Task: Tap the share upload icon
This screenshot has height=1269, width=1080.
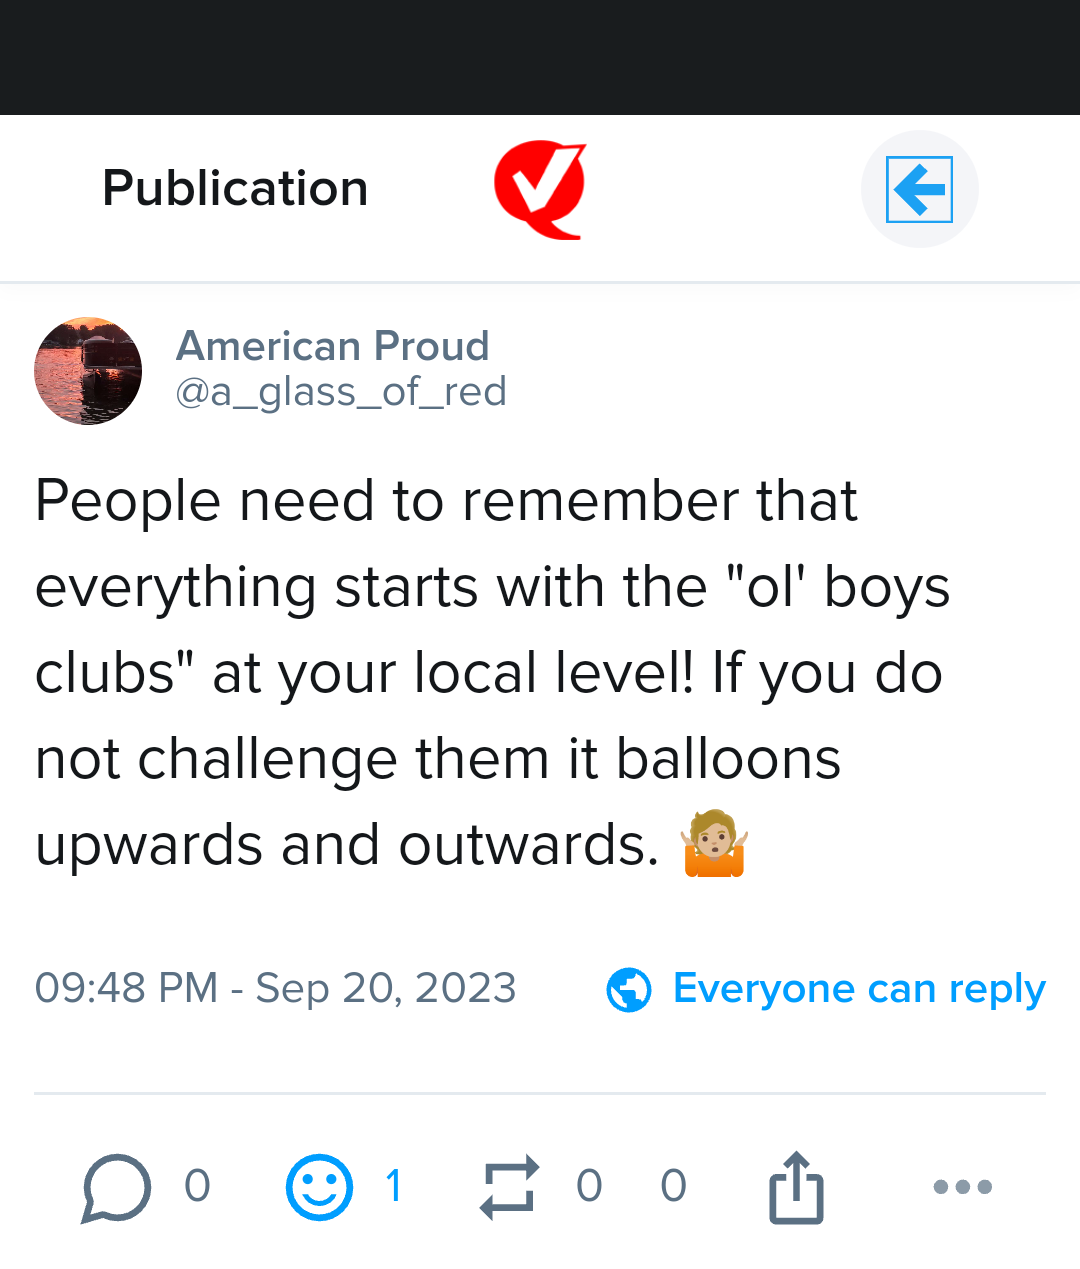Action: 796,1187
